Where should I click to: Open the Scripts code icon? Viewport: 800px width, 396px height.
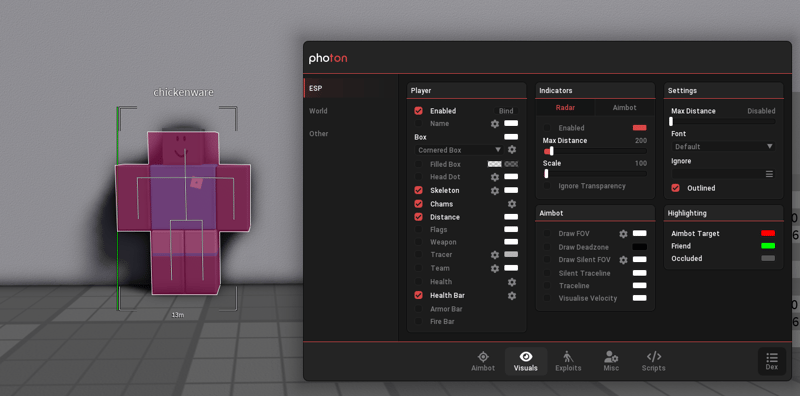coord(654,356)
